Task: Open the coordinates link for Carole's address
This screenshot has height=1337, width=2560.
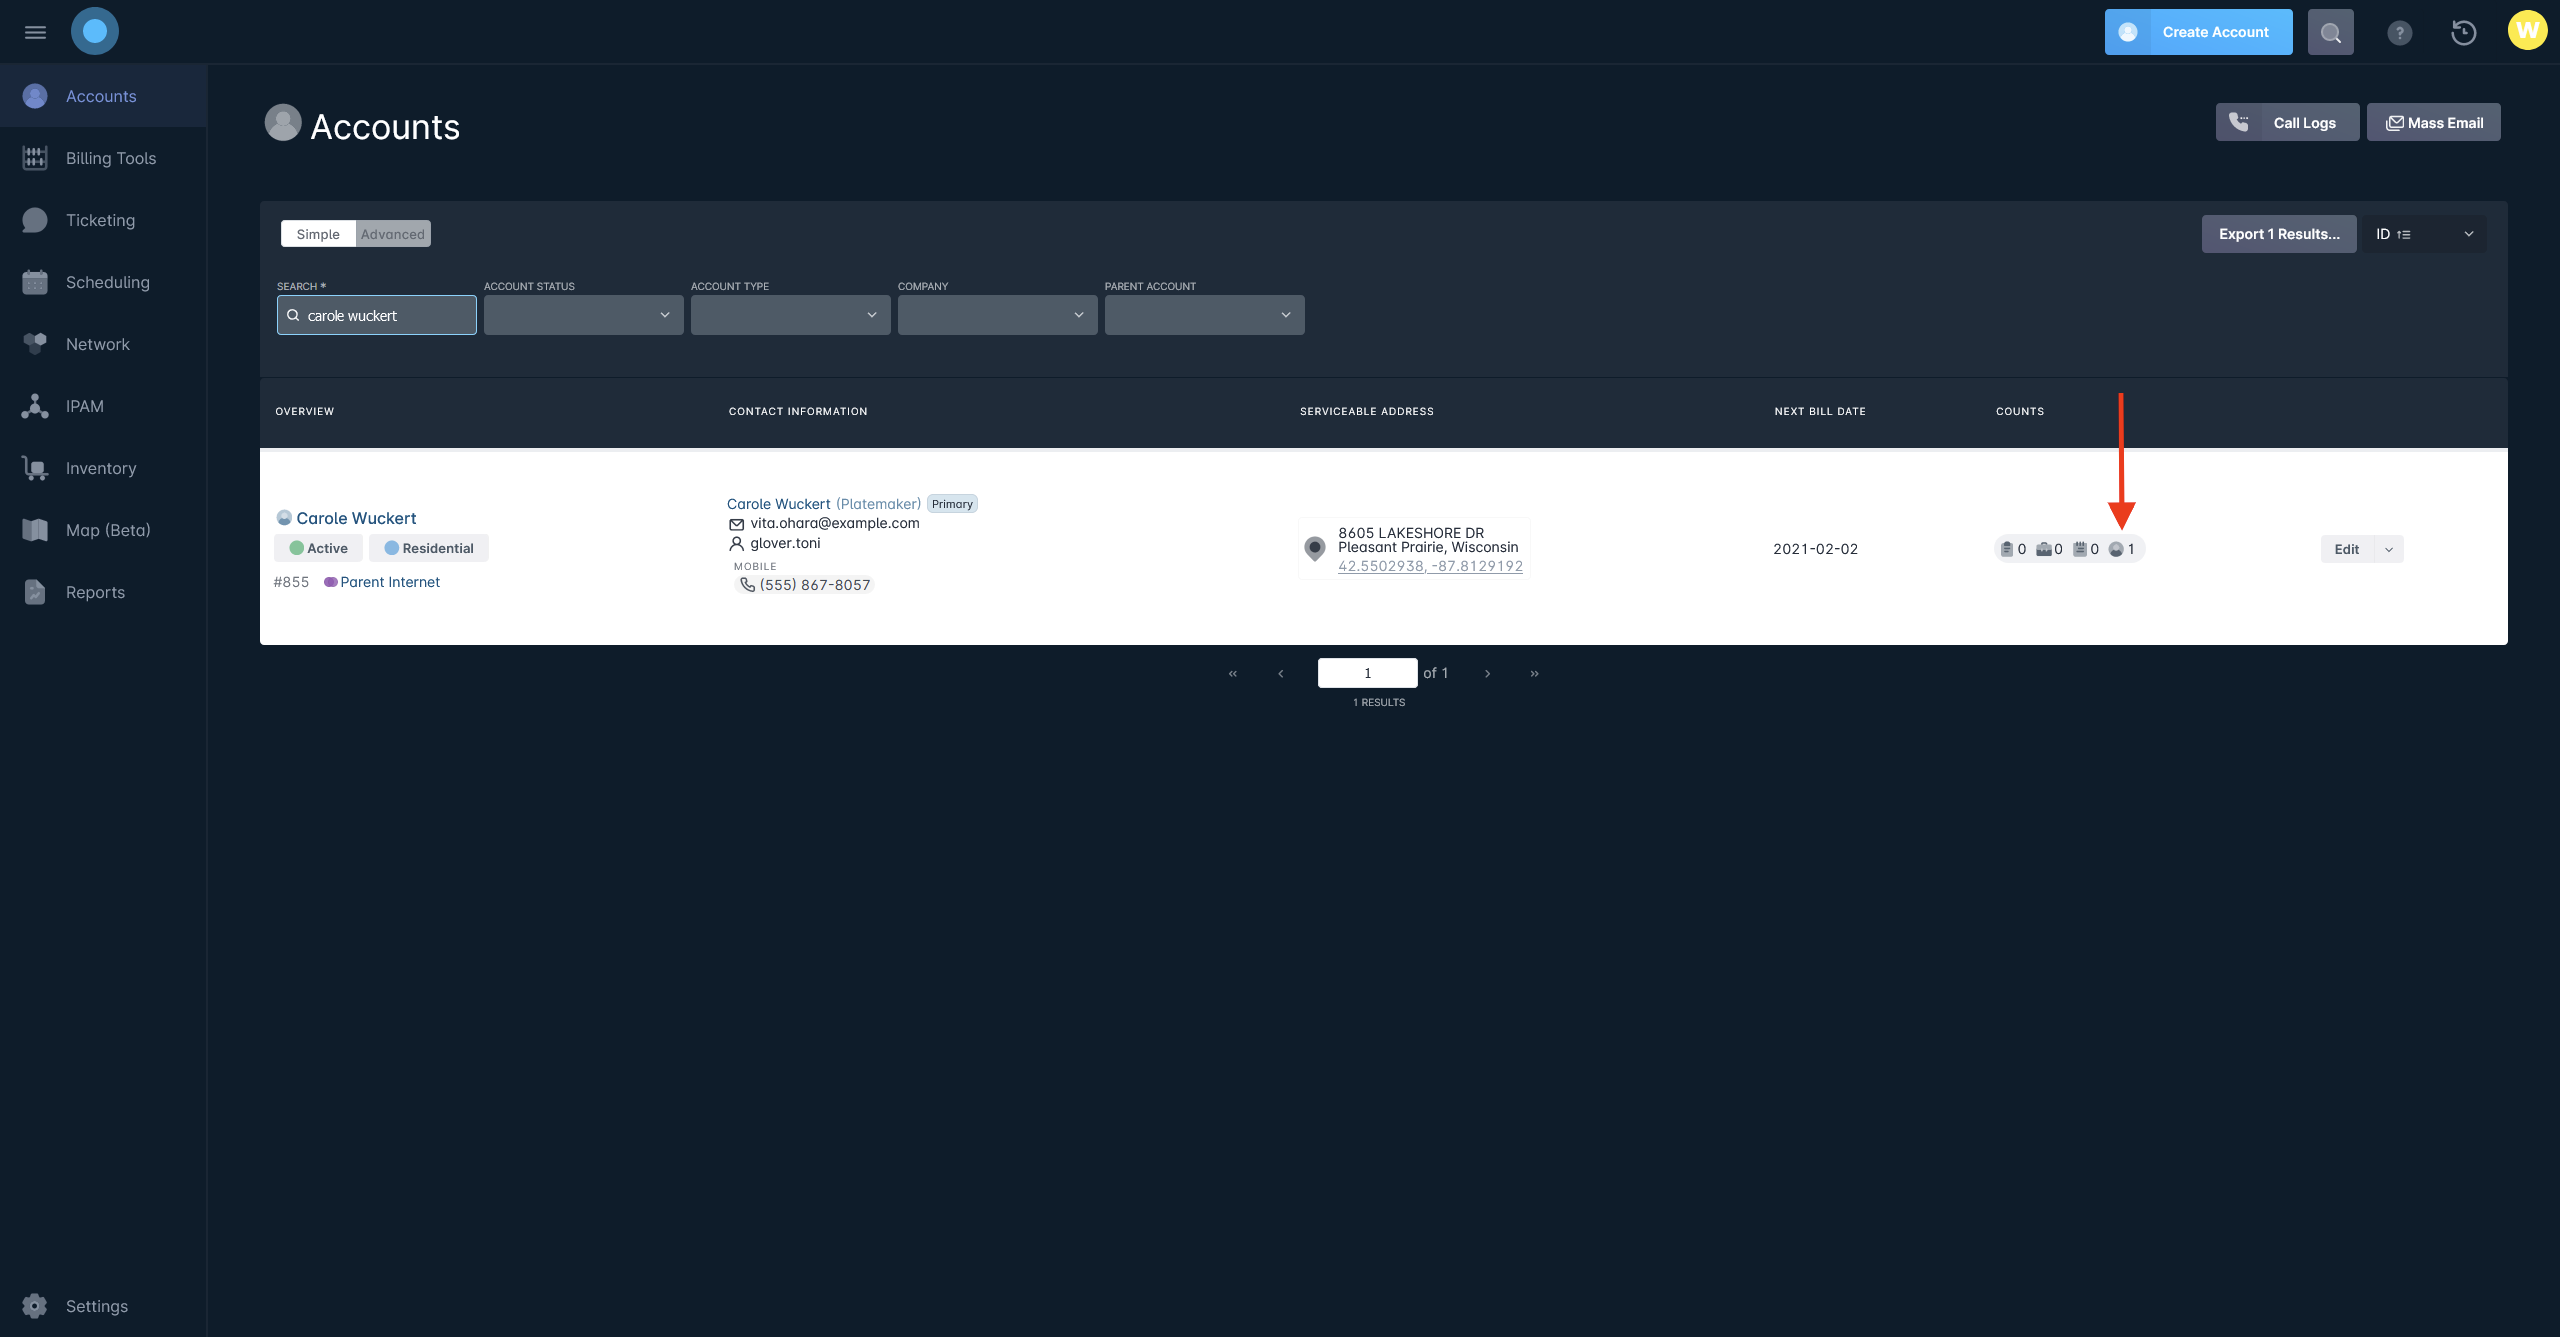Action: tap(1430, 565)
